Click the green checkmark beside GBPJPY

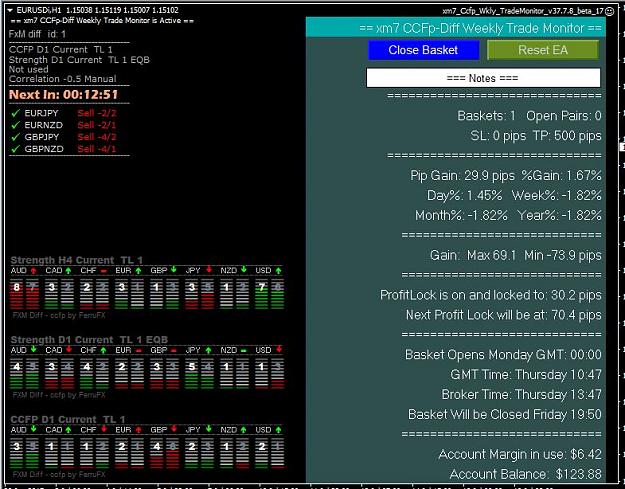coord(16,137)
